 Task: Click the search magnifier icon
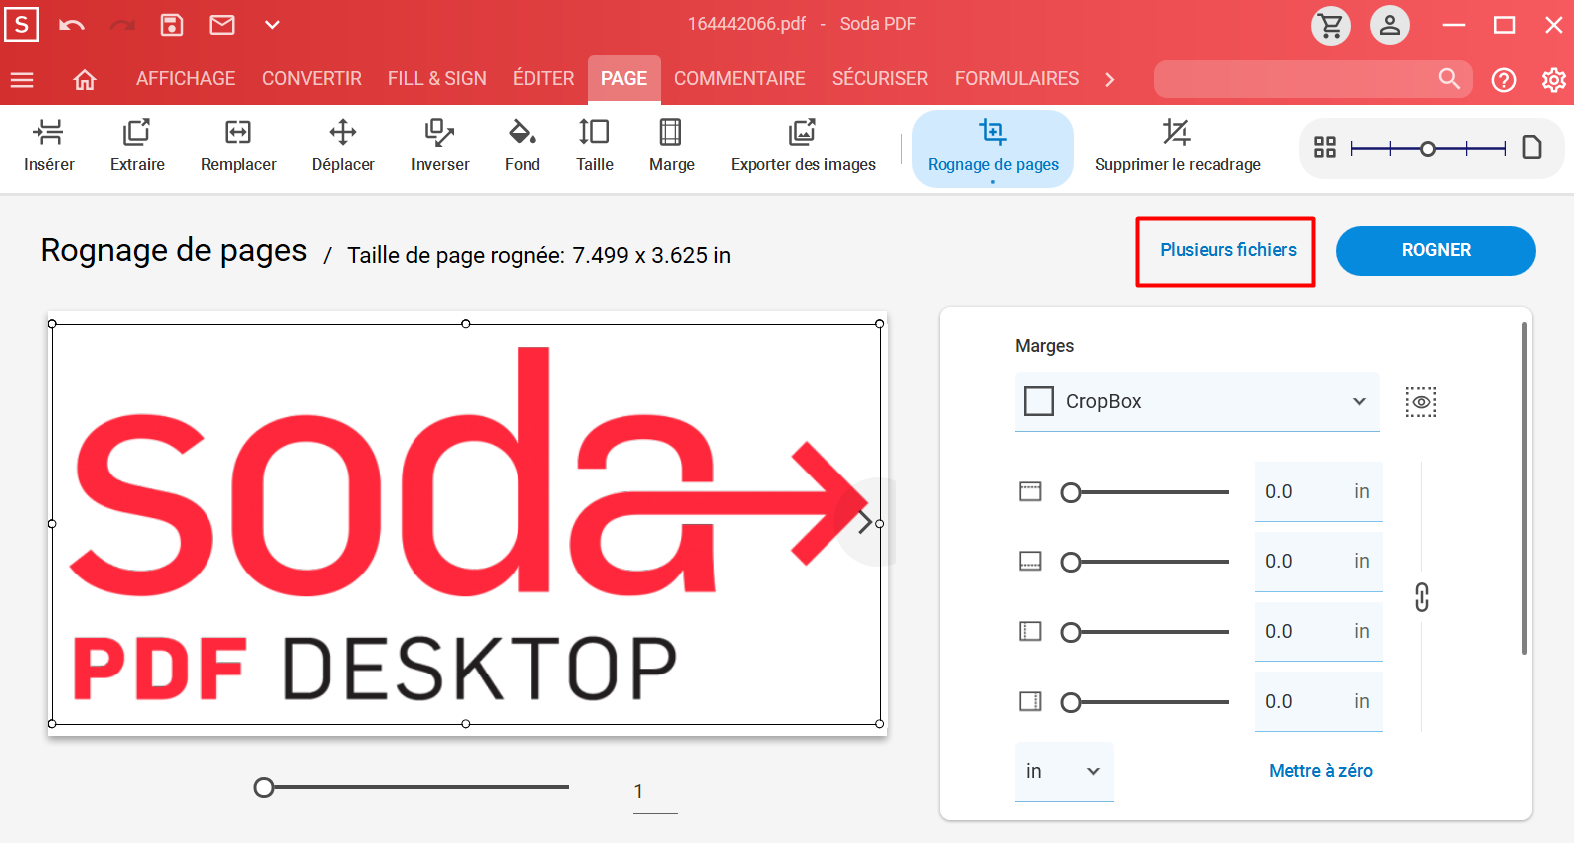[1449, 78]
